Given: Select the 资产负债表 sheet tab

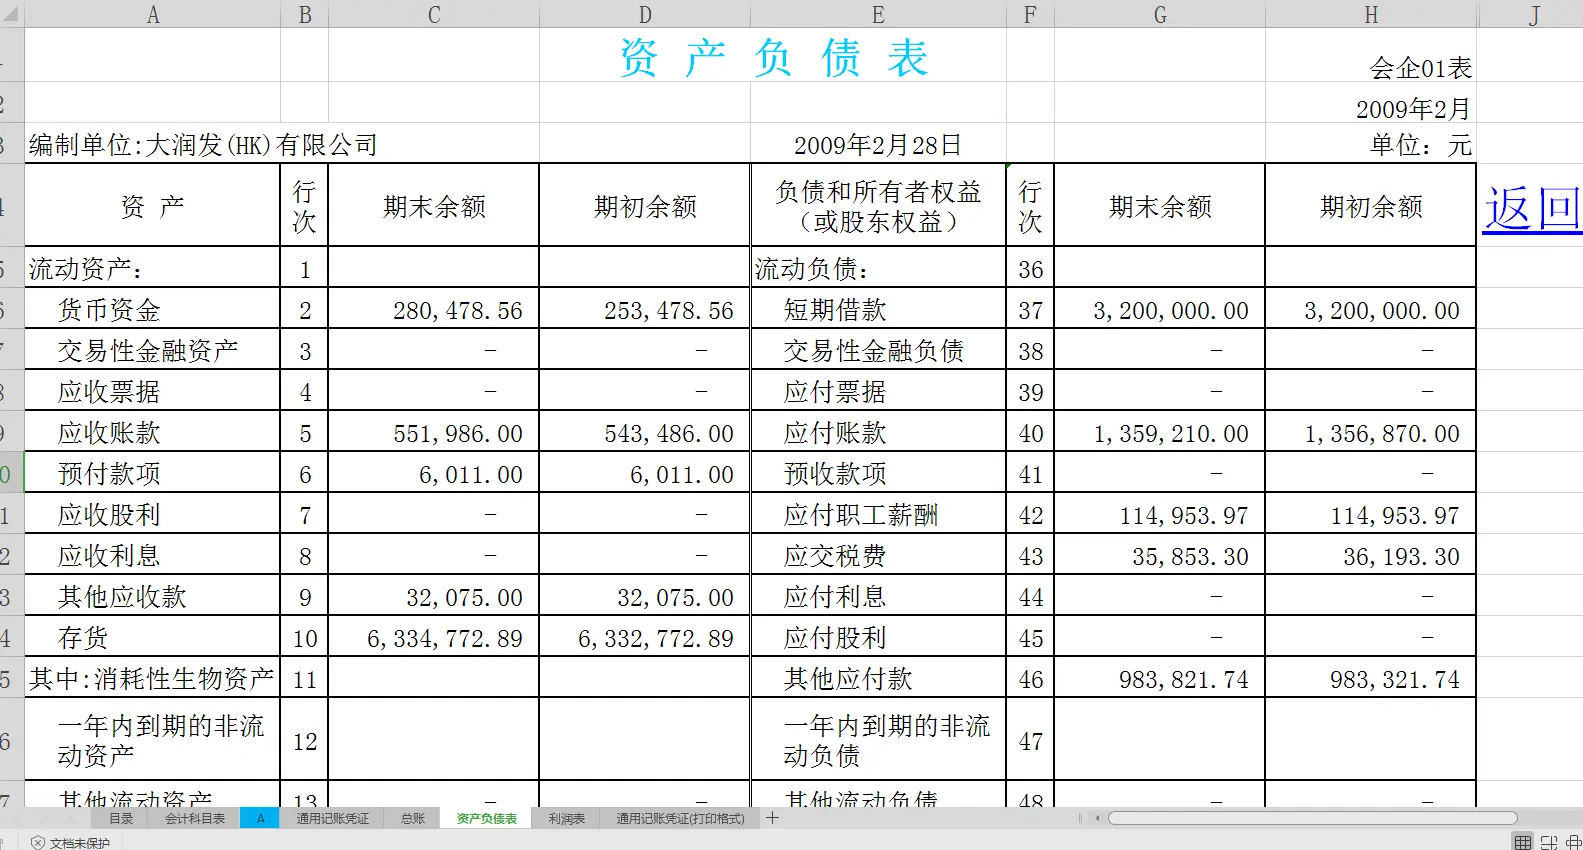Looking at the screenshot, I should (487, 818).
